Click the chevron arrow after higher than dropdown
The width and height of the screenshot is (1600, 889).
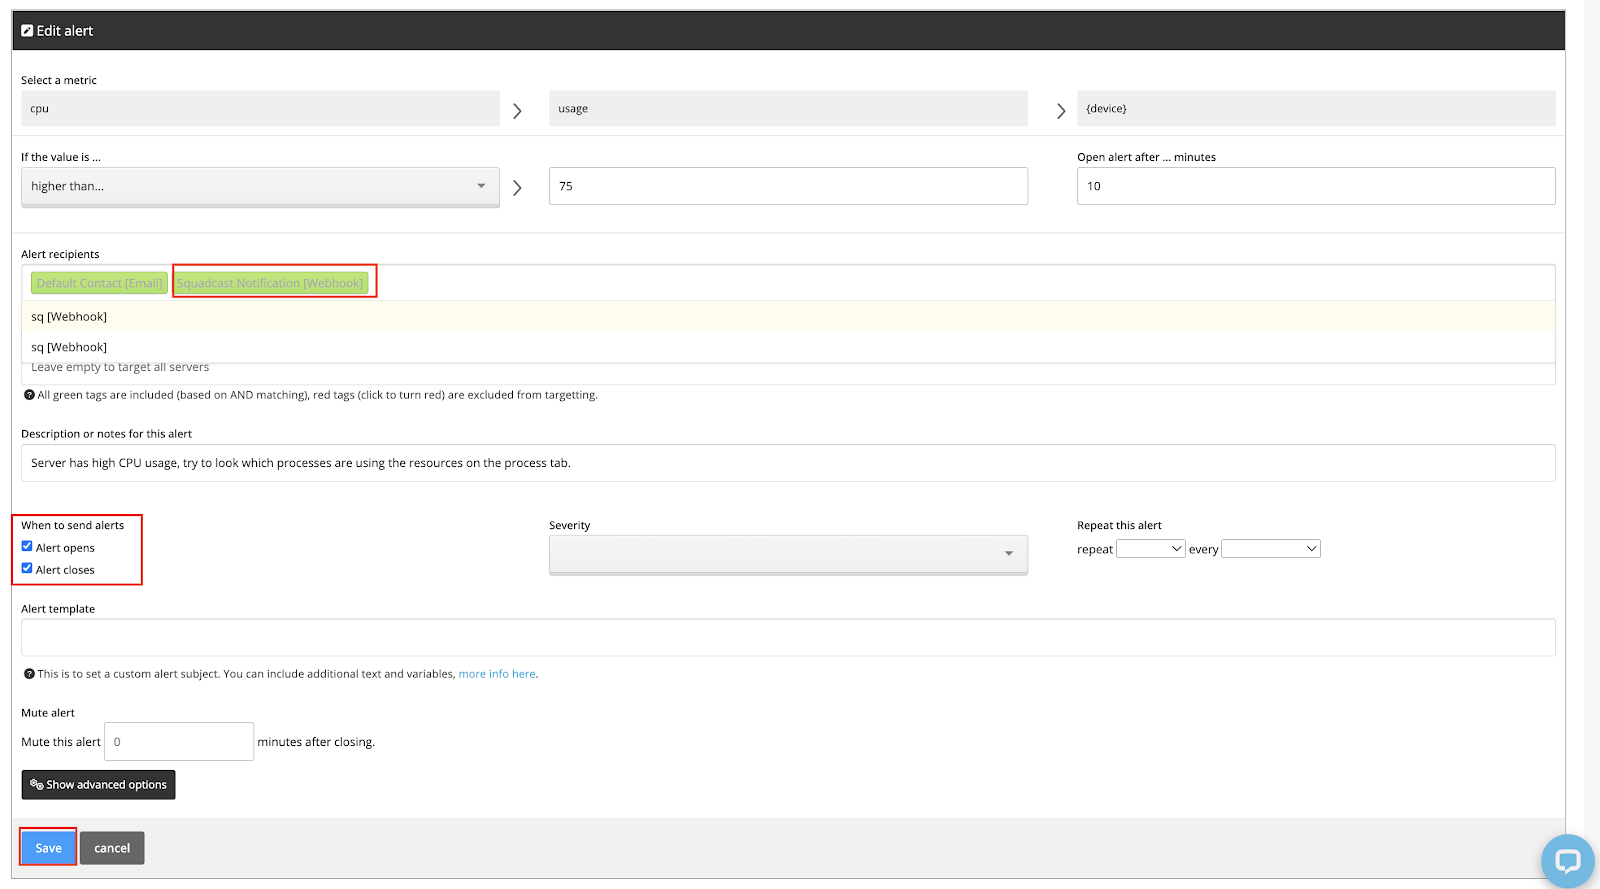[517, 188]
